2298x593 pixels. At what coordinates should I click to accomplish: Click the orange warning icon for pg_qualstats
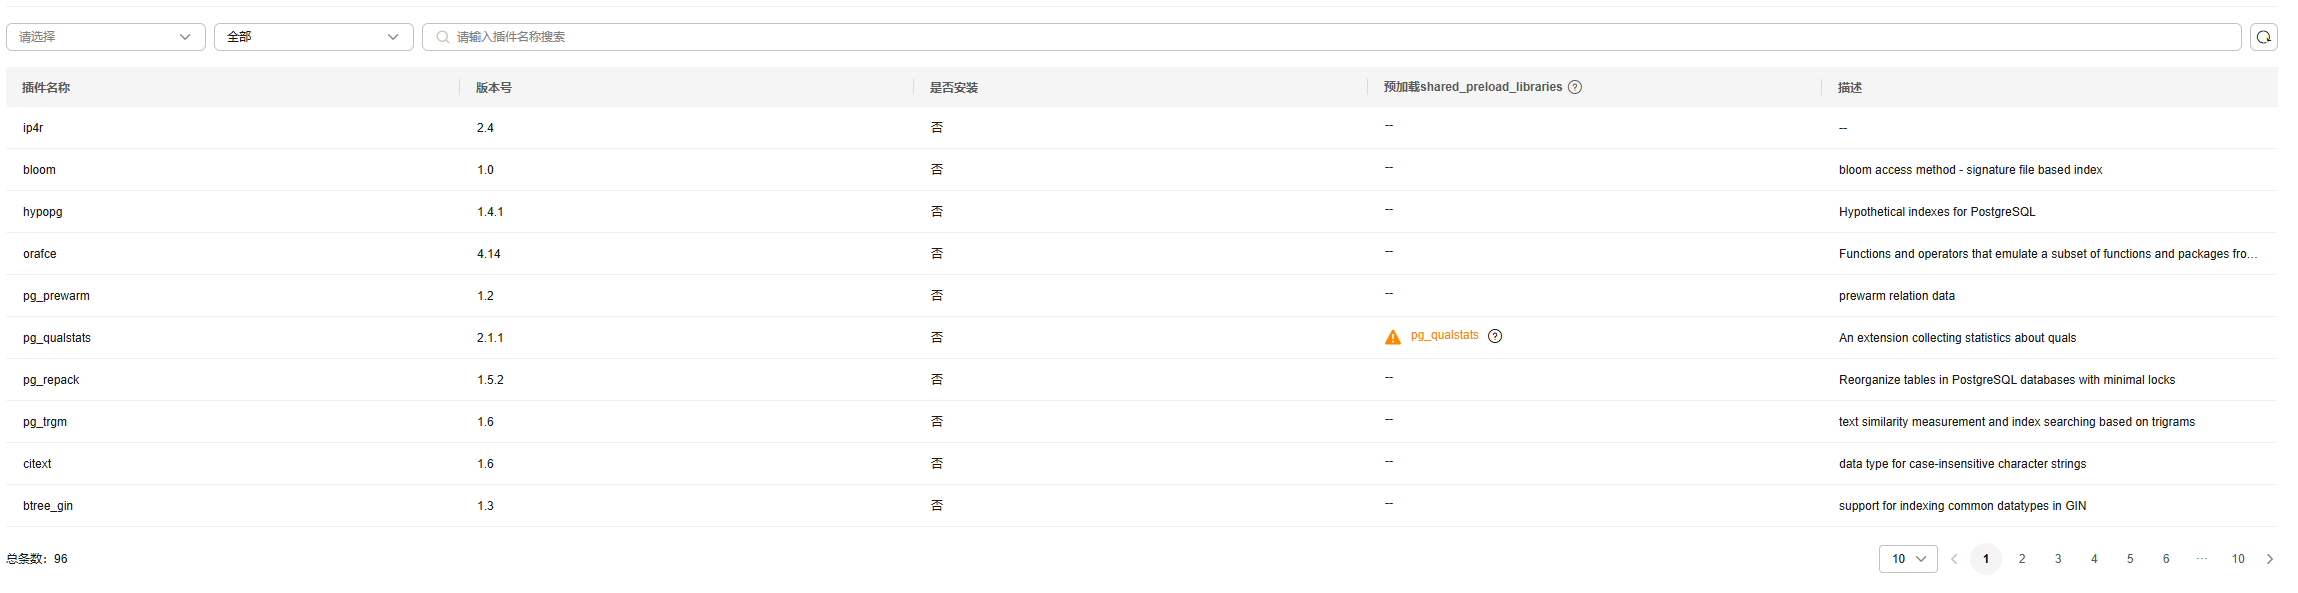coord(1392,337)
